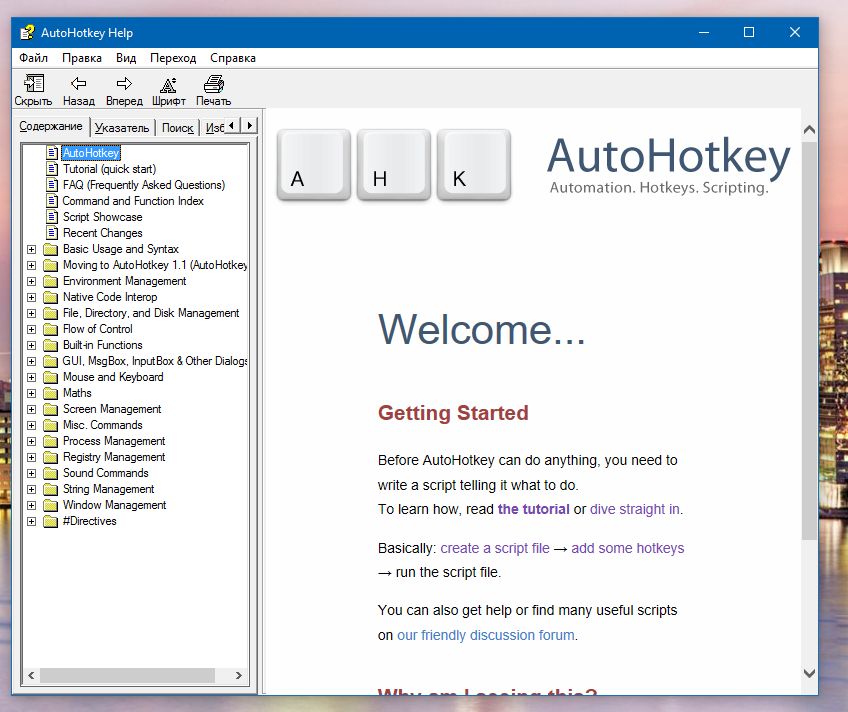This screenshot has height=712, width=848.
Task: Expand the Flow of Control folder
Action: 32,329
